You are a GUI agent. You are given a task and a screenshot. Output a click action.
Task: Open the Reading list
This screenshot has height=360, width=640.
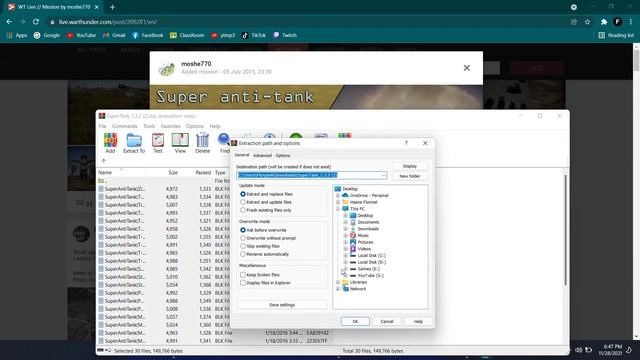616,36
